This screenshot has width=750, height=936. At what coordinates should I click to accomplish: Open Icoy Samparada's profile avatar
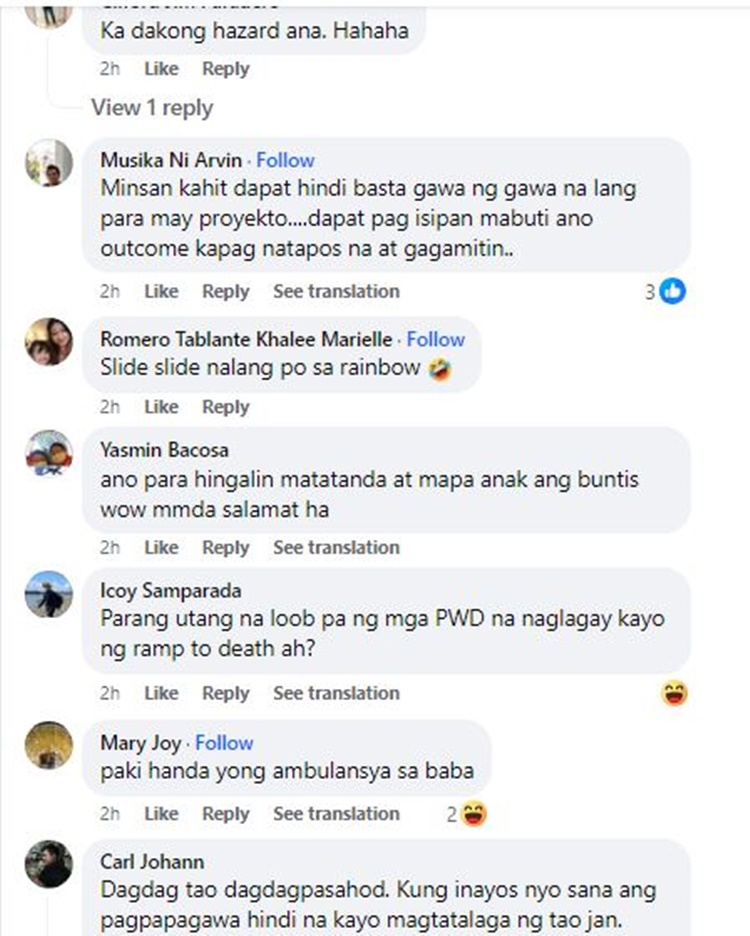[x=48, y=594]
